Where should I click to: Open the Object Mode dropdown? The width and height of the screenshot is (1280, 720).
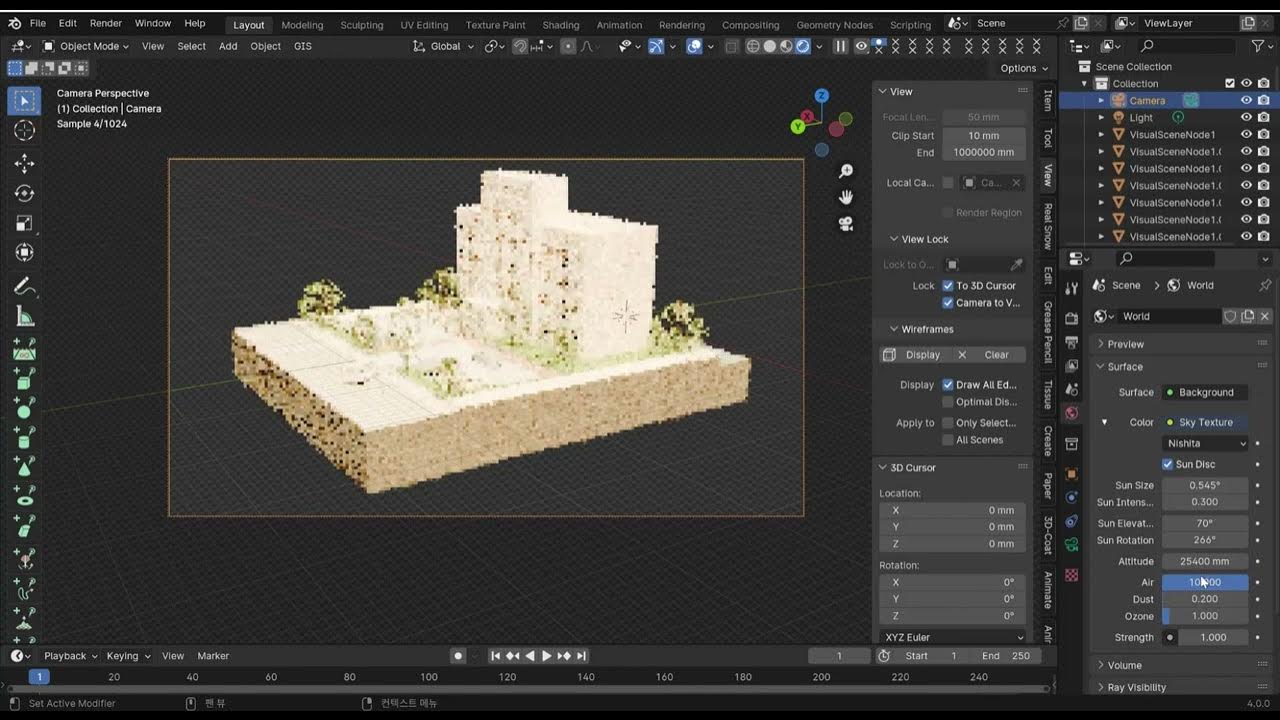point(86,46)
